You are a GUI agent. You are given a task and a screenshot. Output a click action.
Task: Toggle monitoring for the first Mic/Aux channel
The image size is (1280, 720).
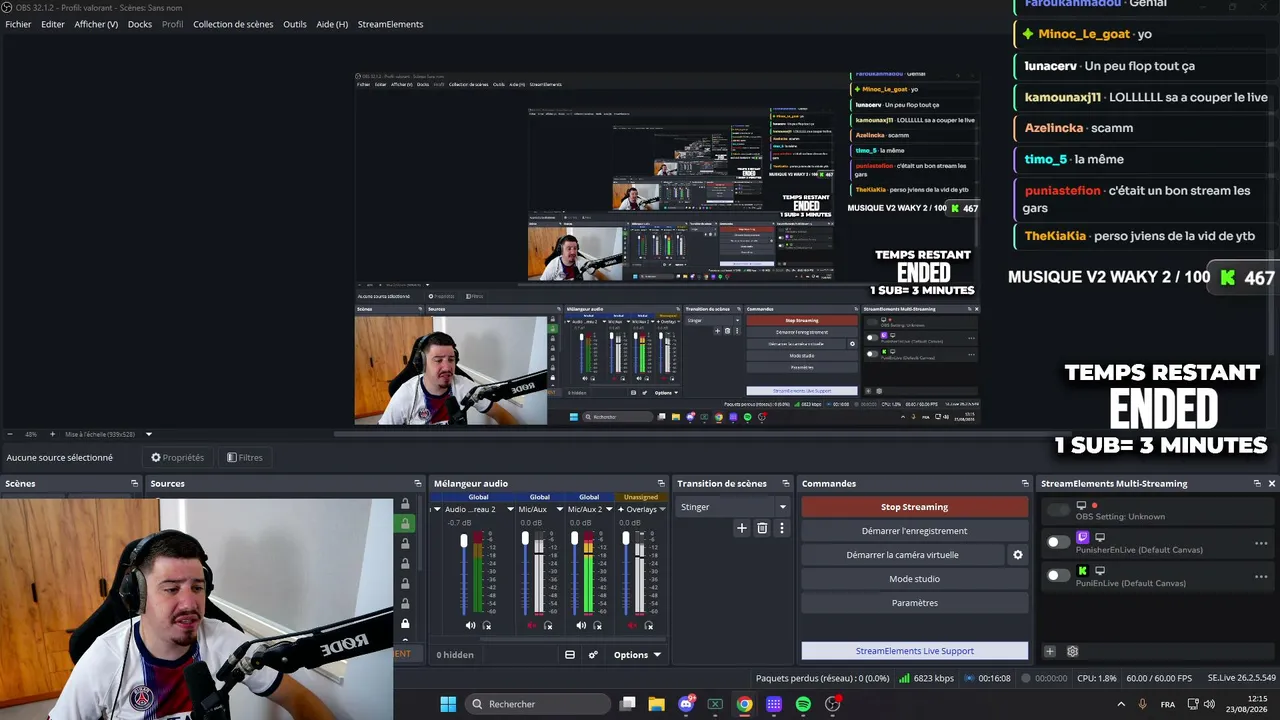pos(548,626)
